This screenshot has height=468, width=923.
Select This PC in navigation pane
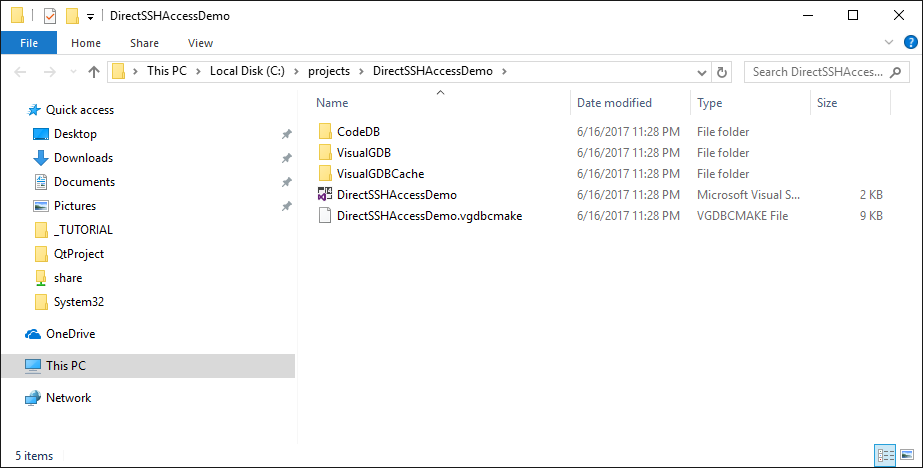click(x=148, y=366)
